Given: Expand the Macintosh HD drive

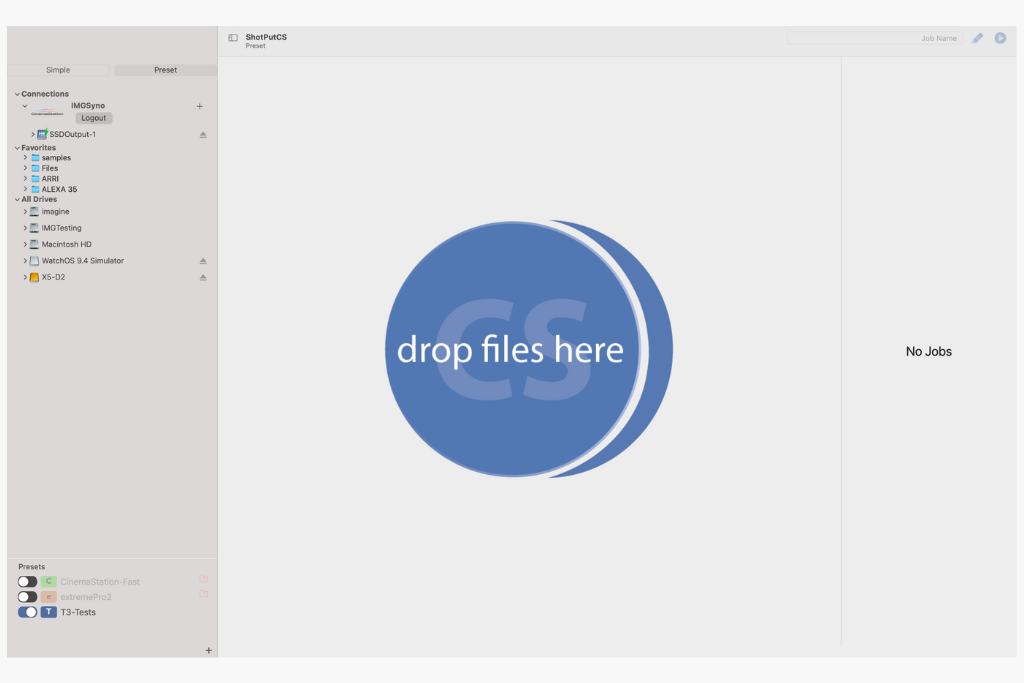Looking at the screenshot, I should click(x=25, y=244).
